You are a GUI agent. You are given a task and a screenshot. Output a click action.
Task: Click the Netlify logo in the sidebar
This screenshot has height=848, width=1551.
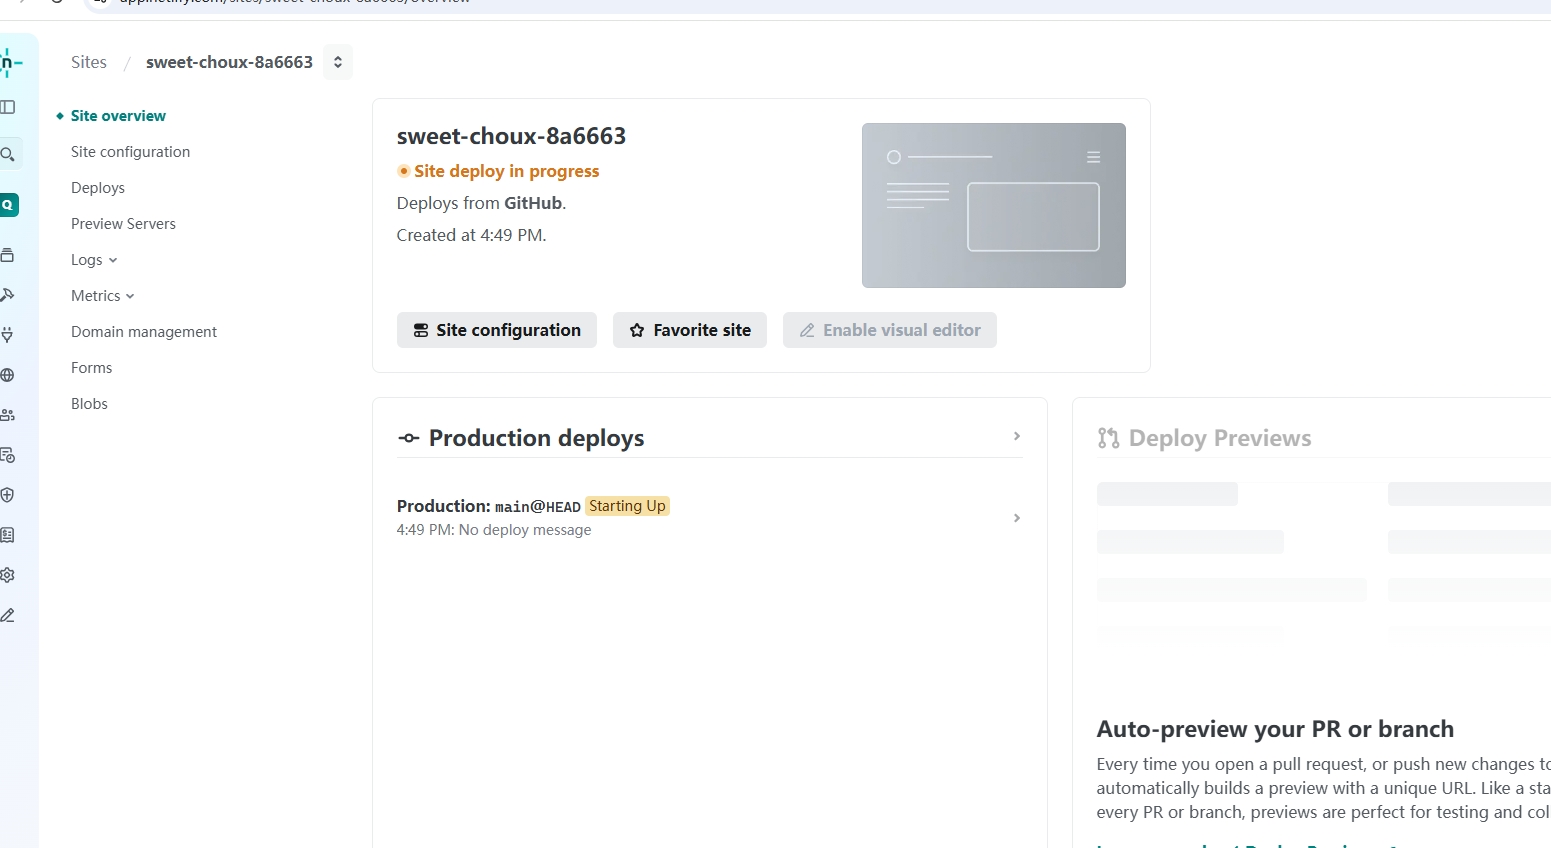(x=10, y=63)
